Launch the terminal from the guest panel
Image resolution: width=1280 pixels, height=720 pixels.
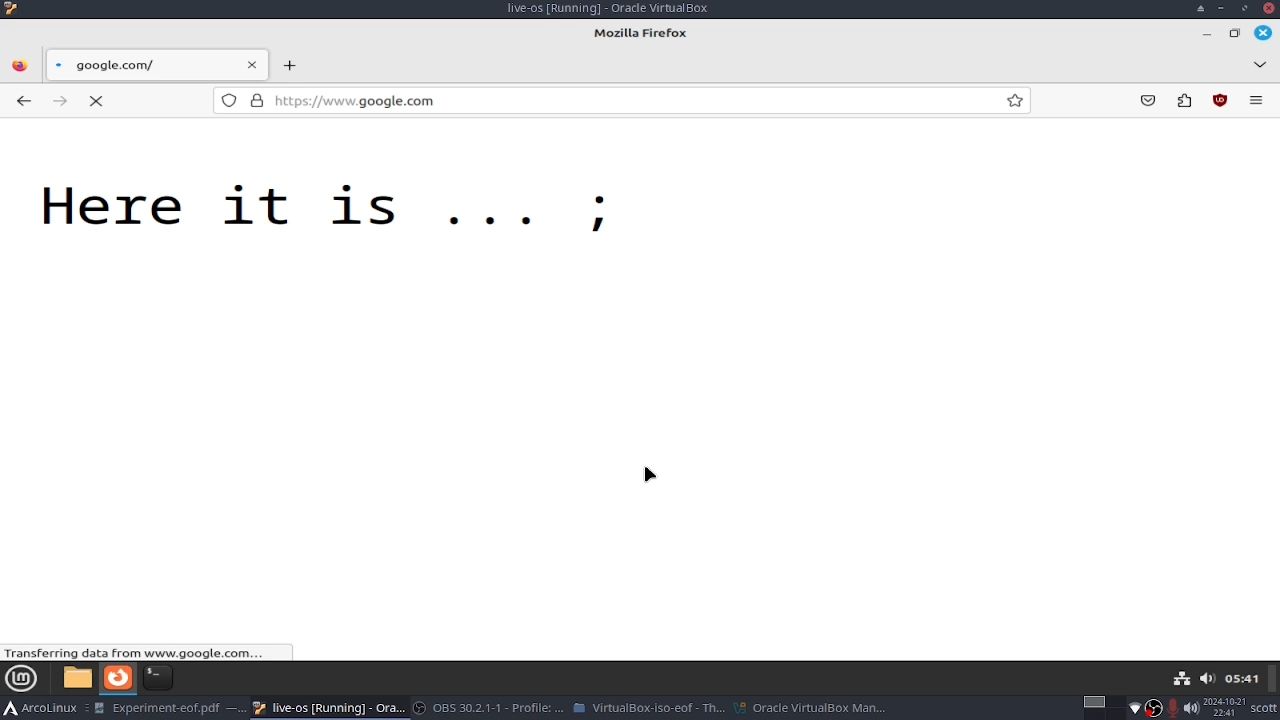point(157,678)
